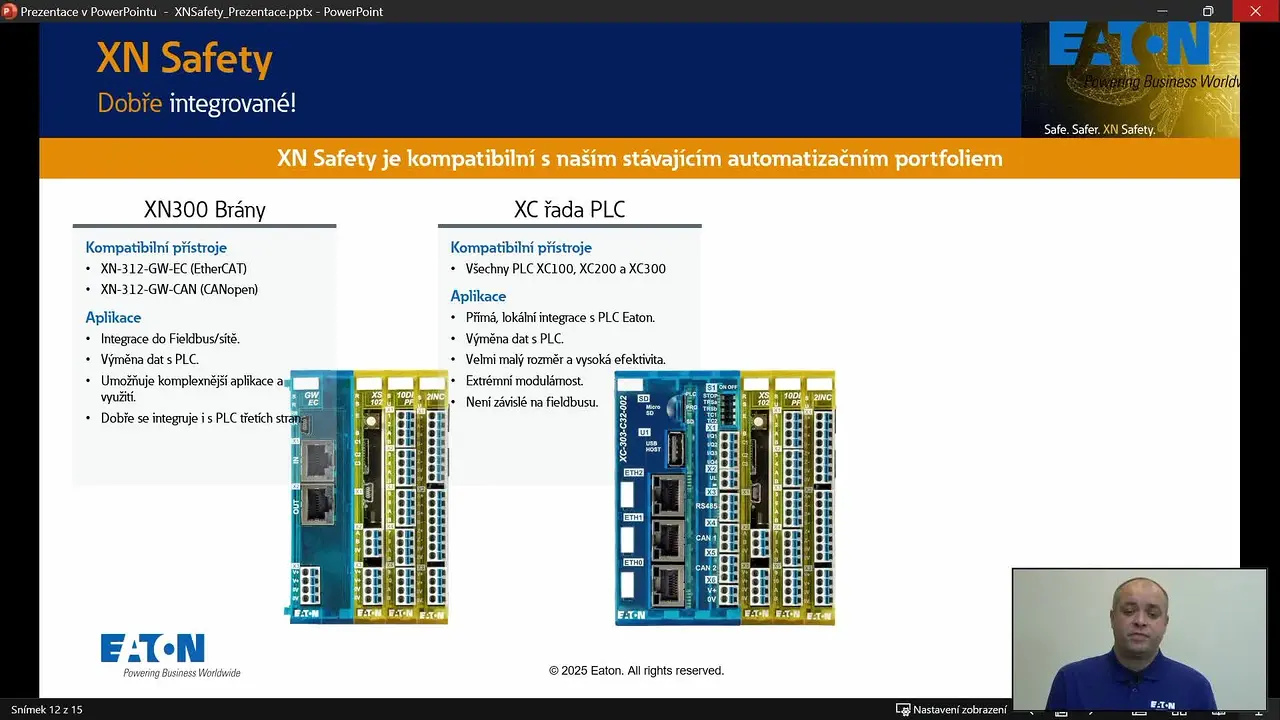
Task: Open Nastavení zobrazení display settings
Action: 952,709
